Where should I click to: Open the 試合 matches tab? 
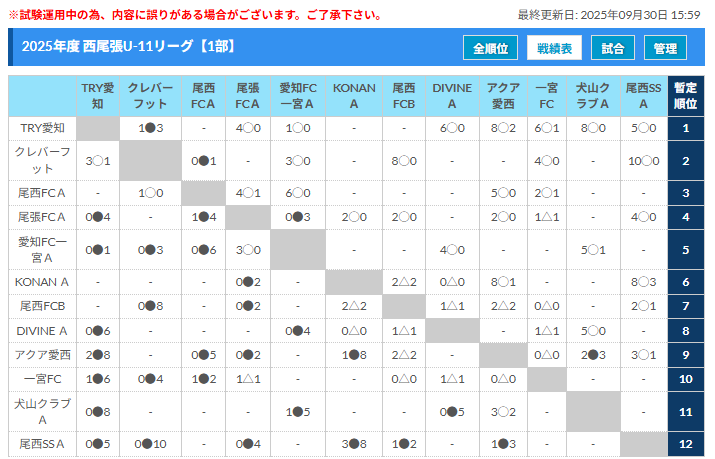click(x=613, y=48)
